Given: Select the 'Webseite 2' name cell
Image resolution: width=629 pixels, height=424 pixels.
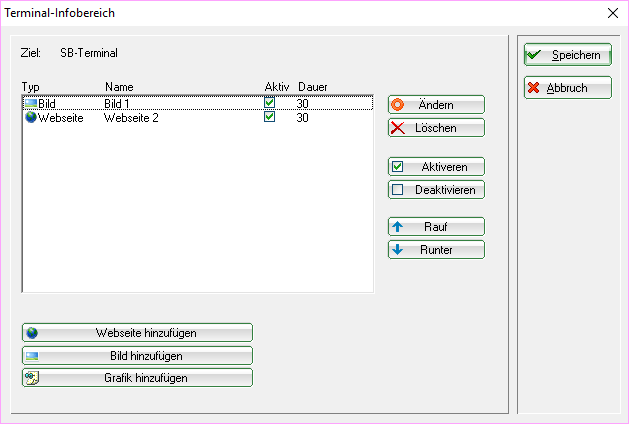Looking at the screenshot, I should pyautogui.click(x=131, y=118).
